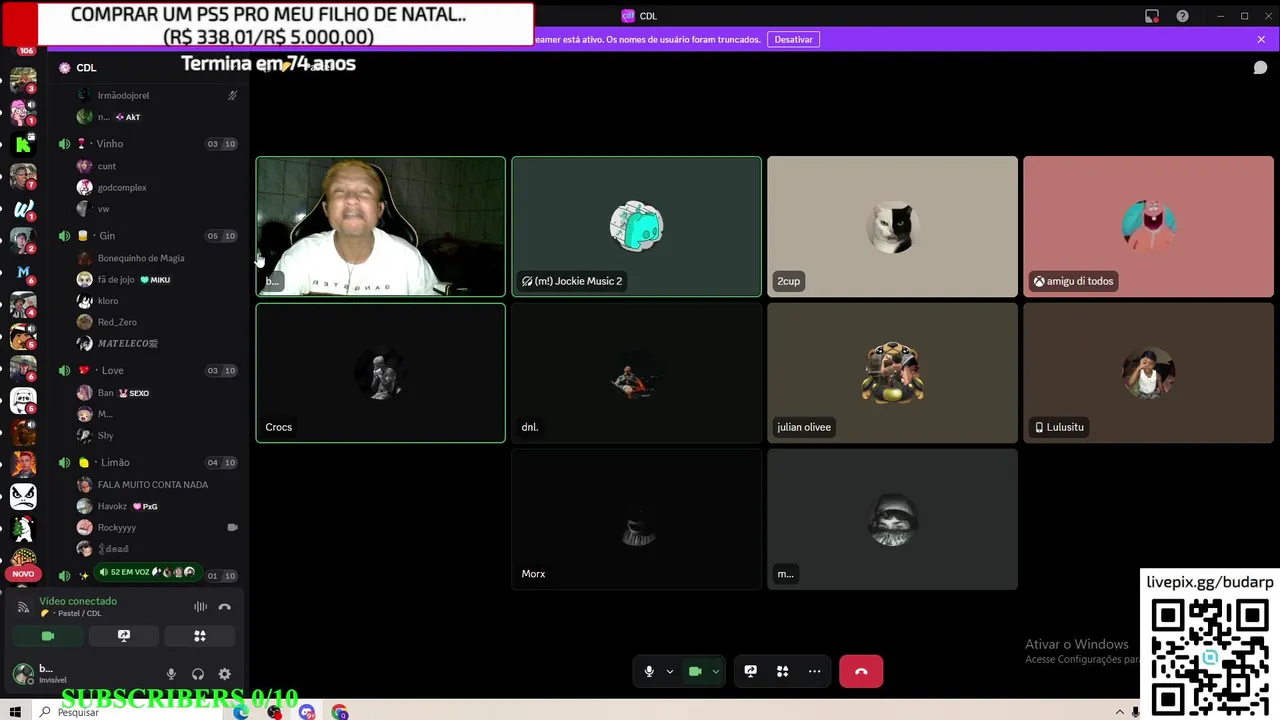Open microphone options arrow in call bar
This screenshot has height=720, width=1280.
[x=670, y=671]
